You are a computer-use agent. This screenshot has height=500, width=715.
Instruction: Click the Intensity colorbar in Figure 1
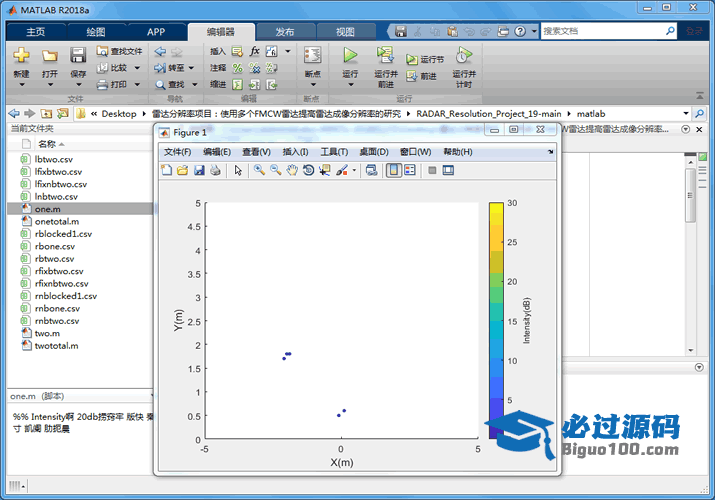(x=496, y=320)
